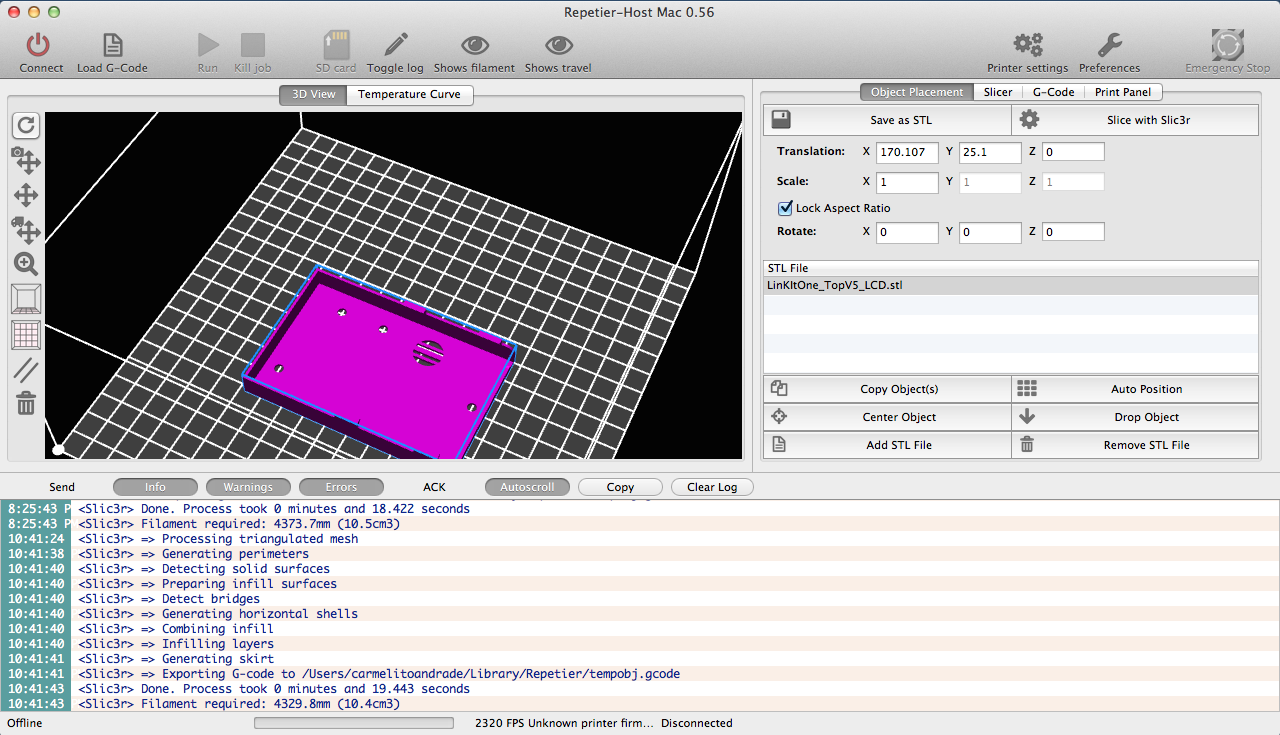Toggle the Shows filament eye icon

click(474, 45)
